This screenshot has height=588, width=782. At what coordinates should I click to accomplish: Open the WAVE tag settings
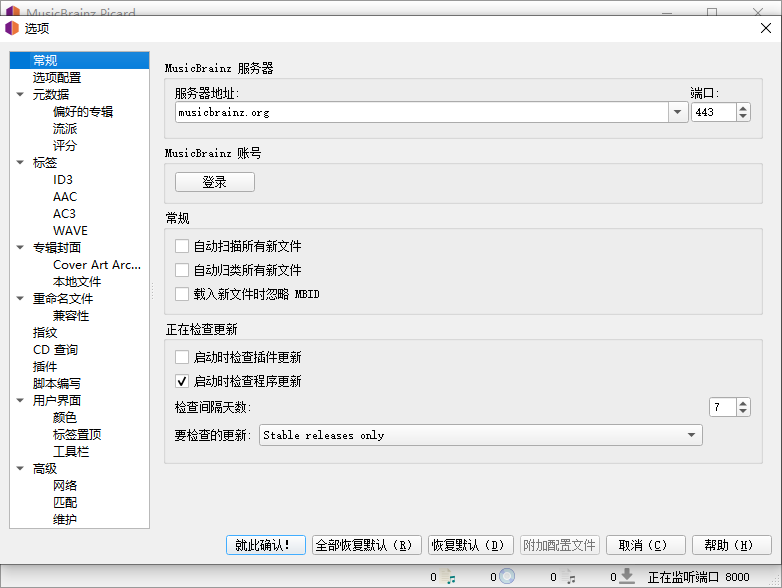70,230
